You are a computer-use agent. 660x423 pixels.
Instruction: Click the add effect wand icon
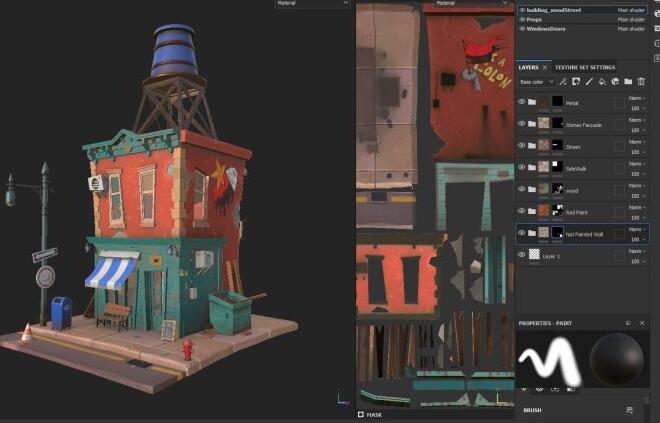564,81
